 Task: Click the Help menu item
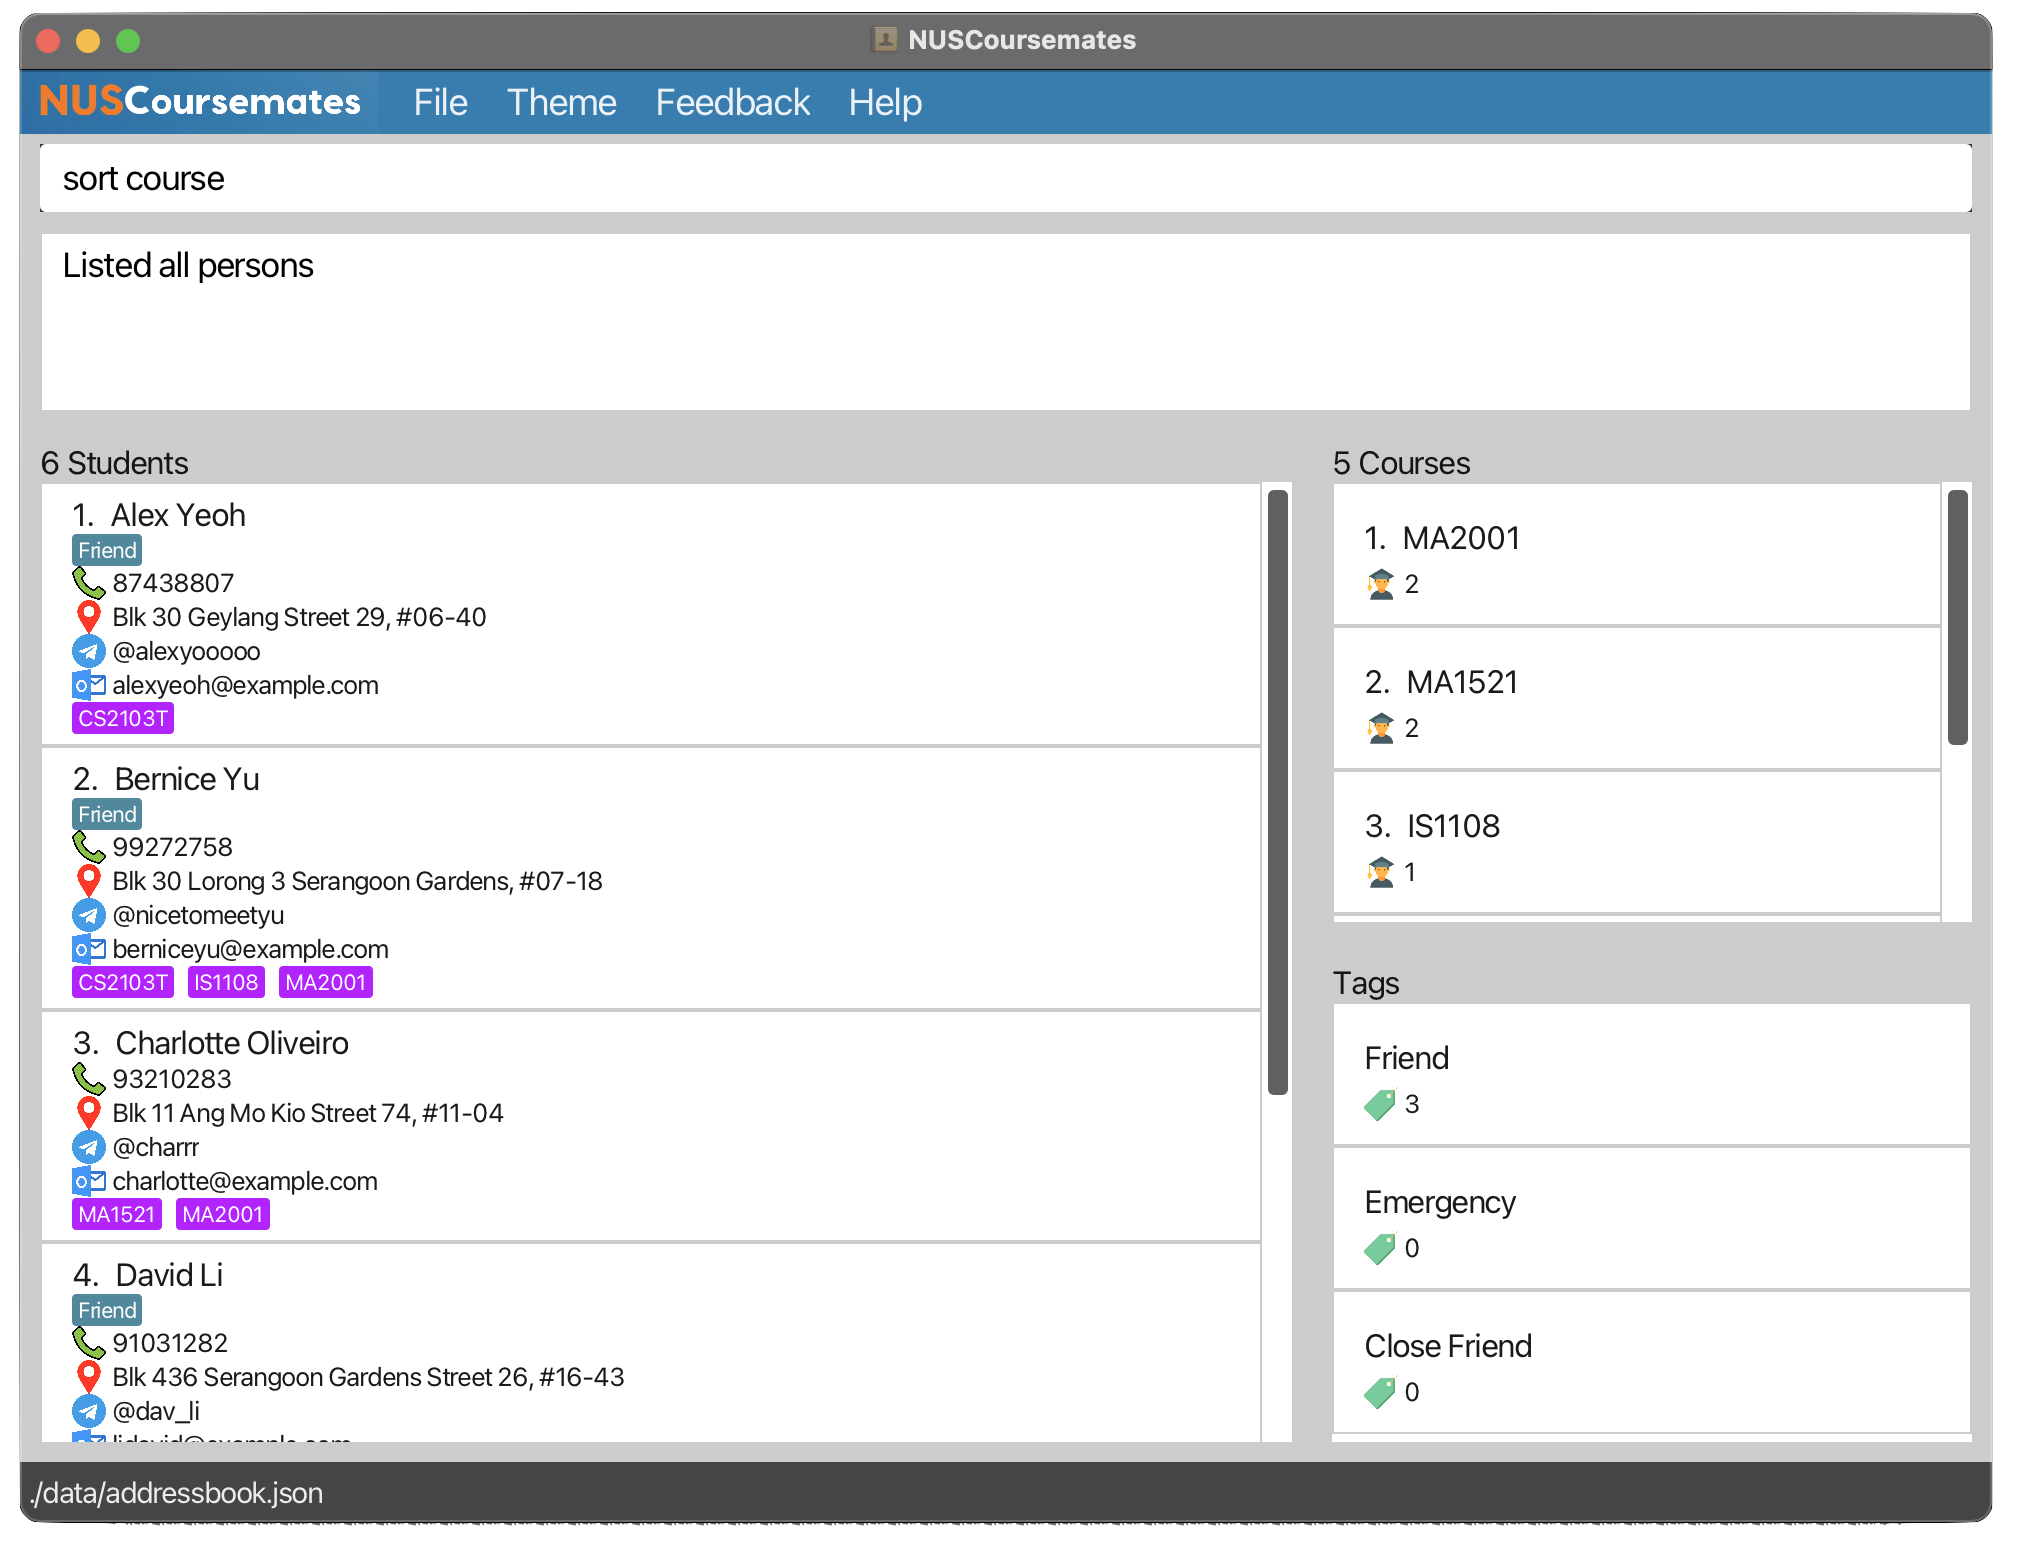[x=886, y=101]
